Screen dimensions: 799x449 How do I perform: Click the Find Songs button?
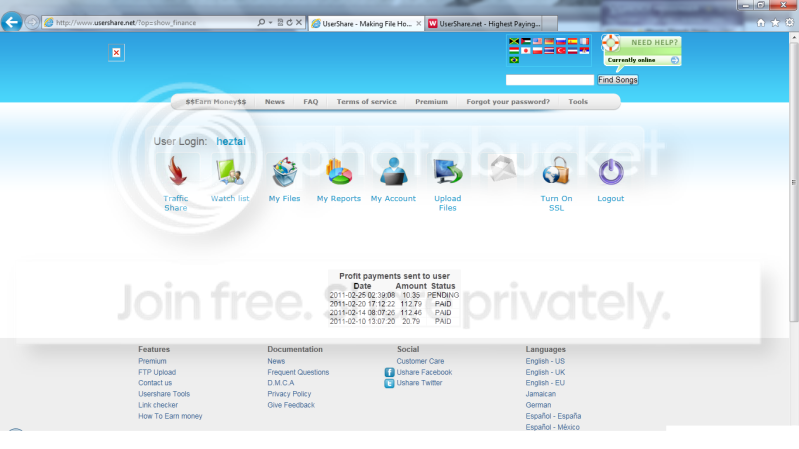(618, 80)
